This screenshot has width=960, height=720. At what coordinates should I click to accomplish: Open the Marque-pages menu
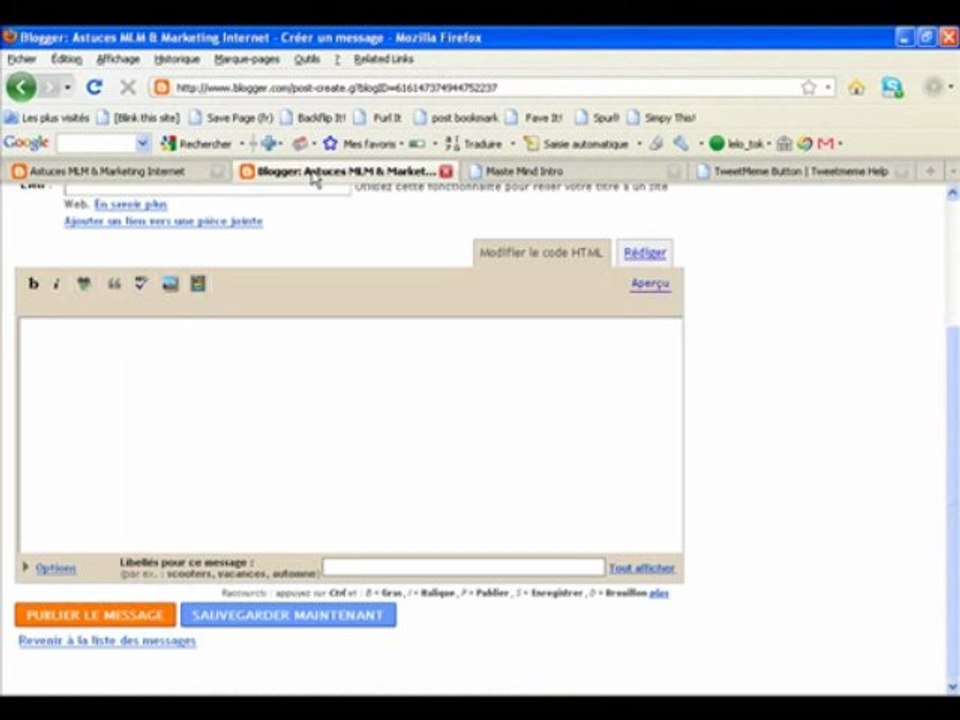tap(247, 59)
